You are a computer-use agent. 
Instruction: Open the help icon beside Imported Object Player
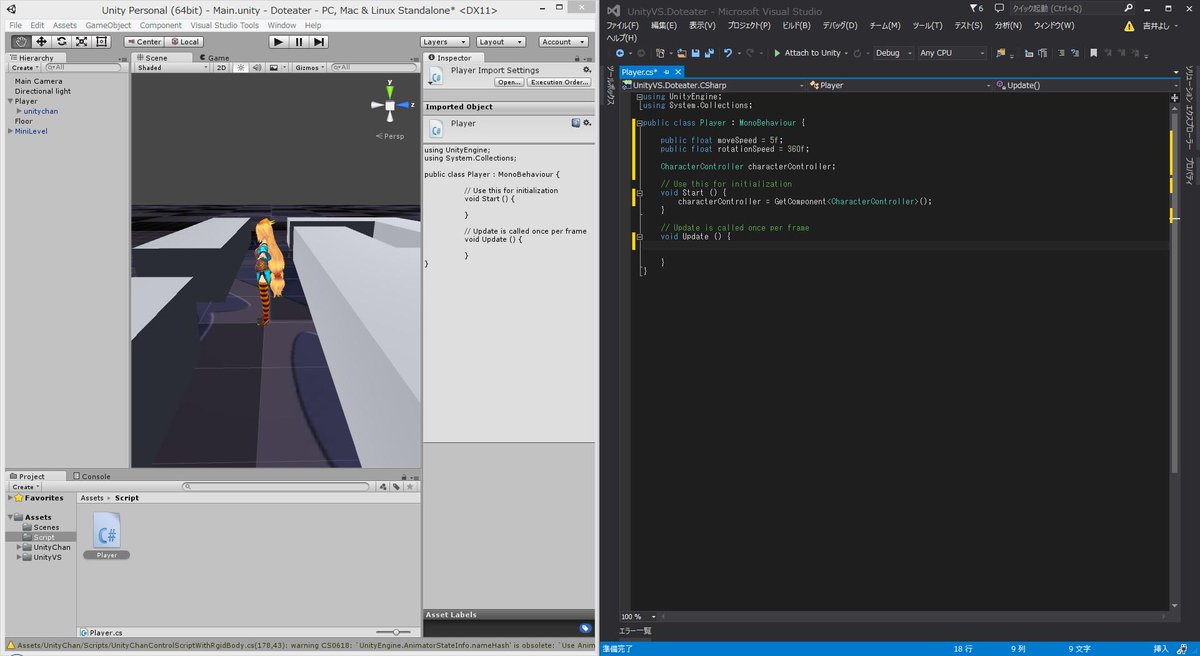click(x=576, y=122)
